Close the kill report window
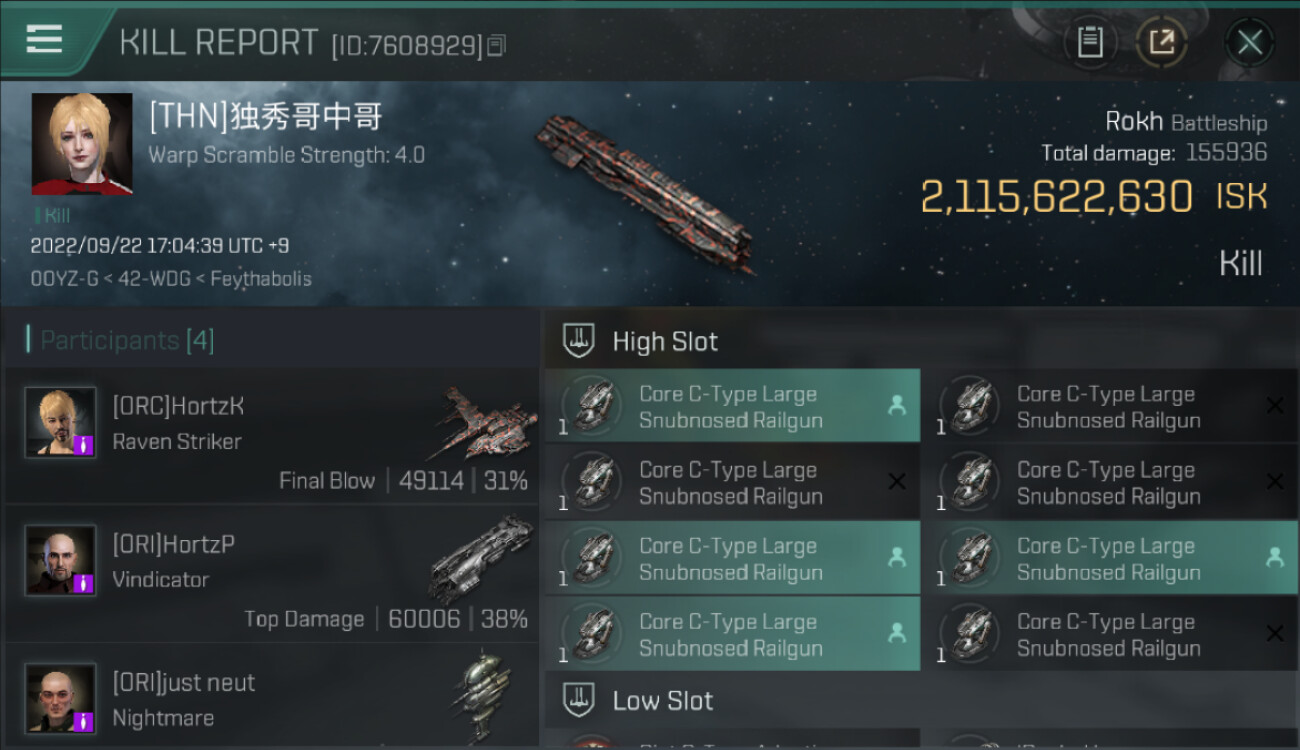Screen dimensions: 1300x750 1249,42
